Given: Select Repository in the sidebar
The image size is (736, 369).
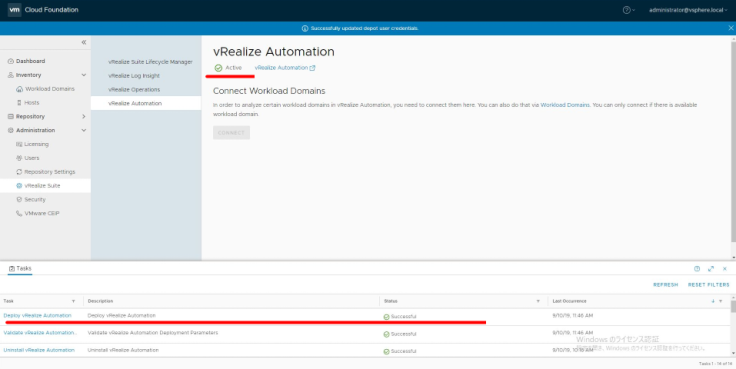Looking at the screenshot, I should [x=31, y=116].
